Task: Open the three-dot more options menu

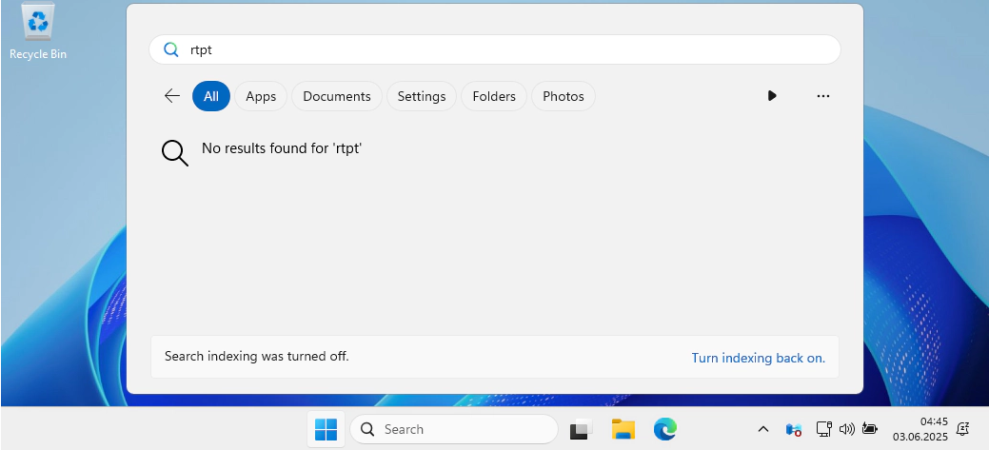Action: (823, 96)
